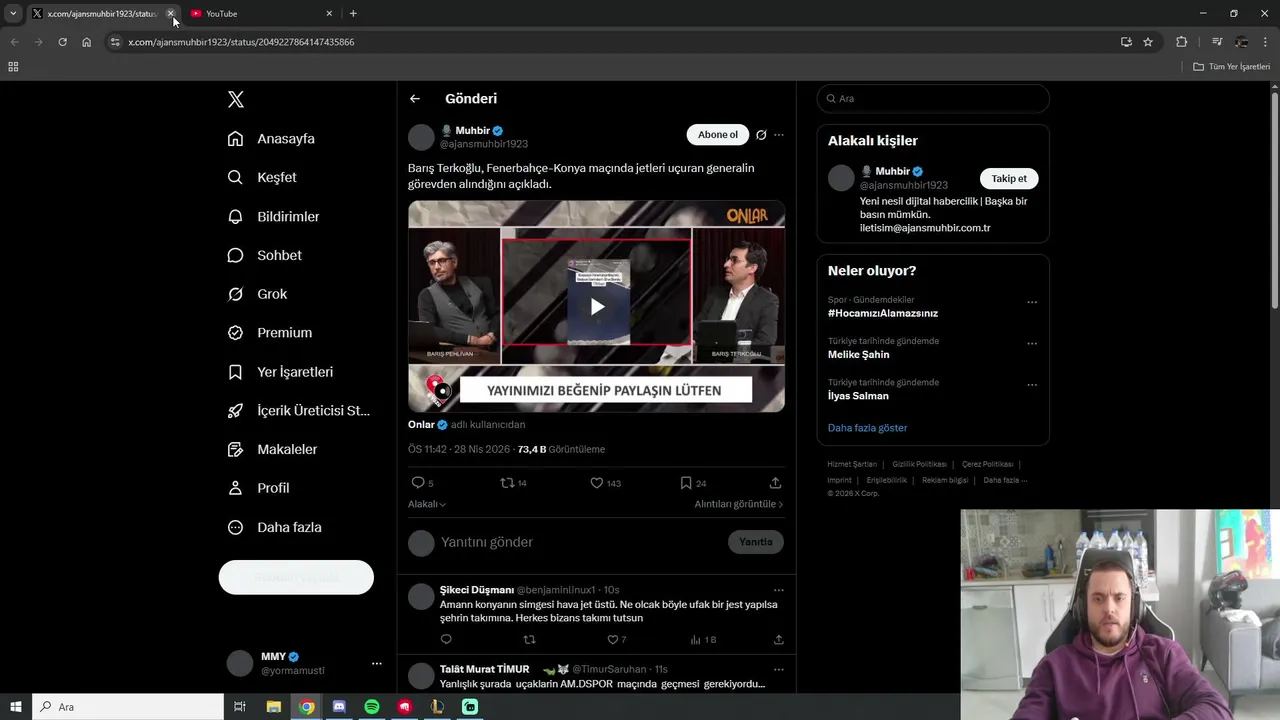Screen dimensions: 1280x720
Task: Open İçerik Üreticisi Stüdyosu
Action: tap(299, 411)
